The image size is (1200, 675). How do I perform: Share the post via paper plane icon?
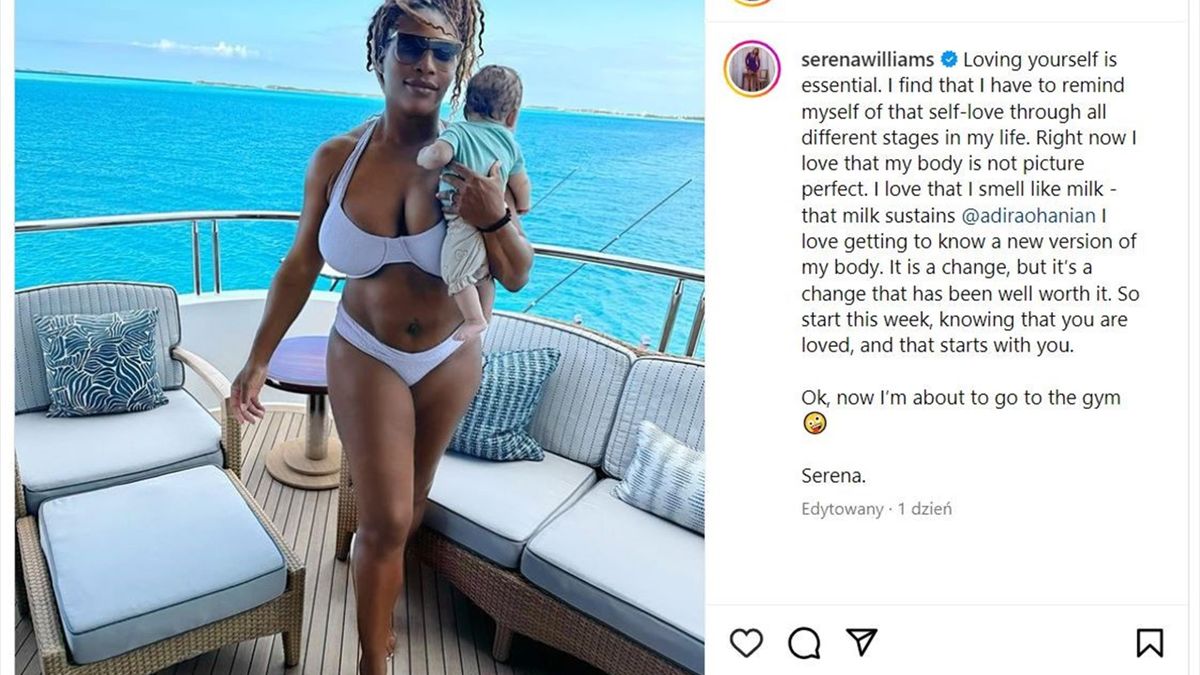tap(862, 642)
